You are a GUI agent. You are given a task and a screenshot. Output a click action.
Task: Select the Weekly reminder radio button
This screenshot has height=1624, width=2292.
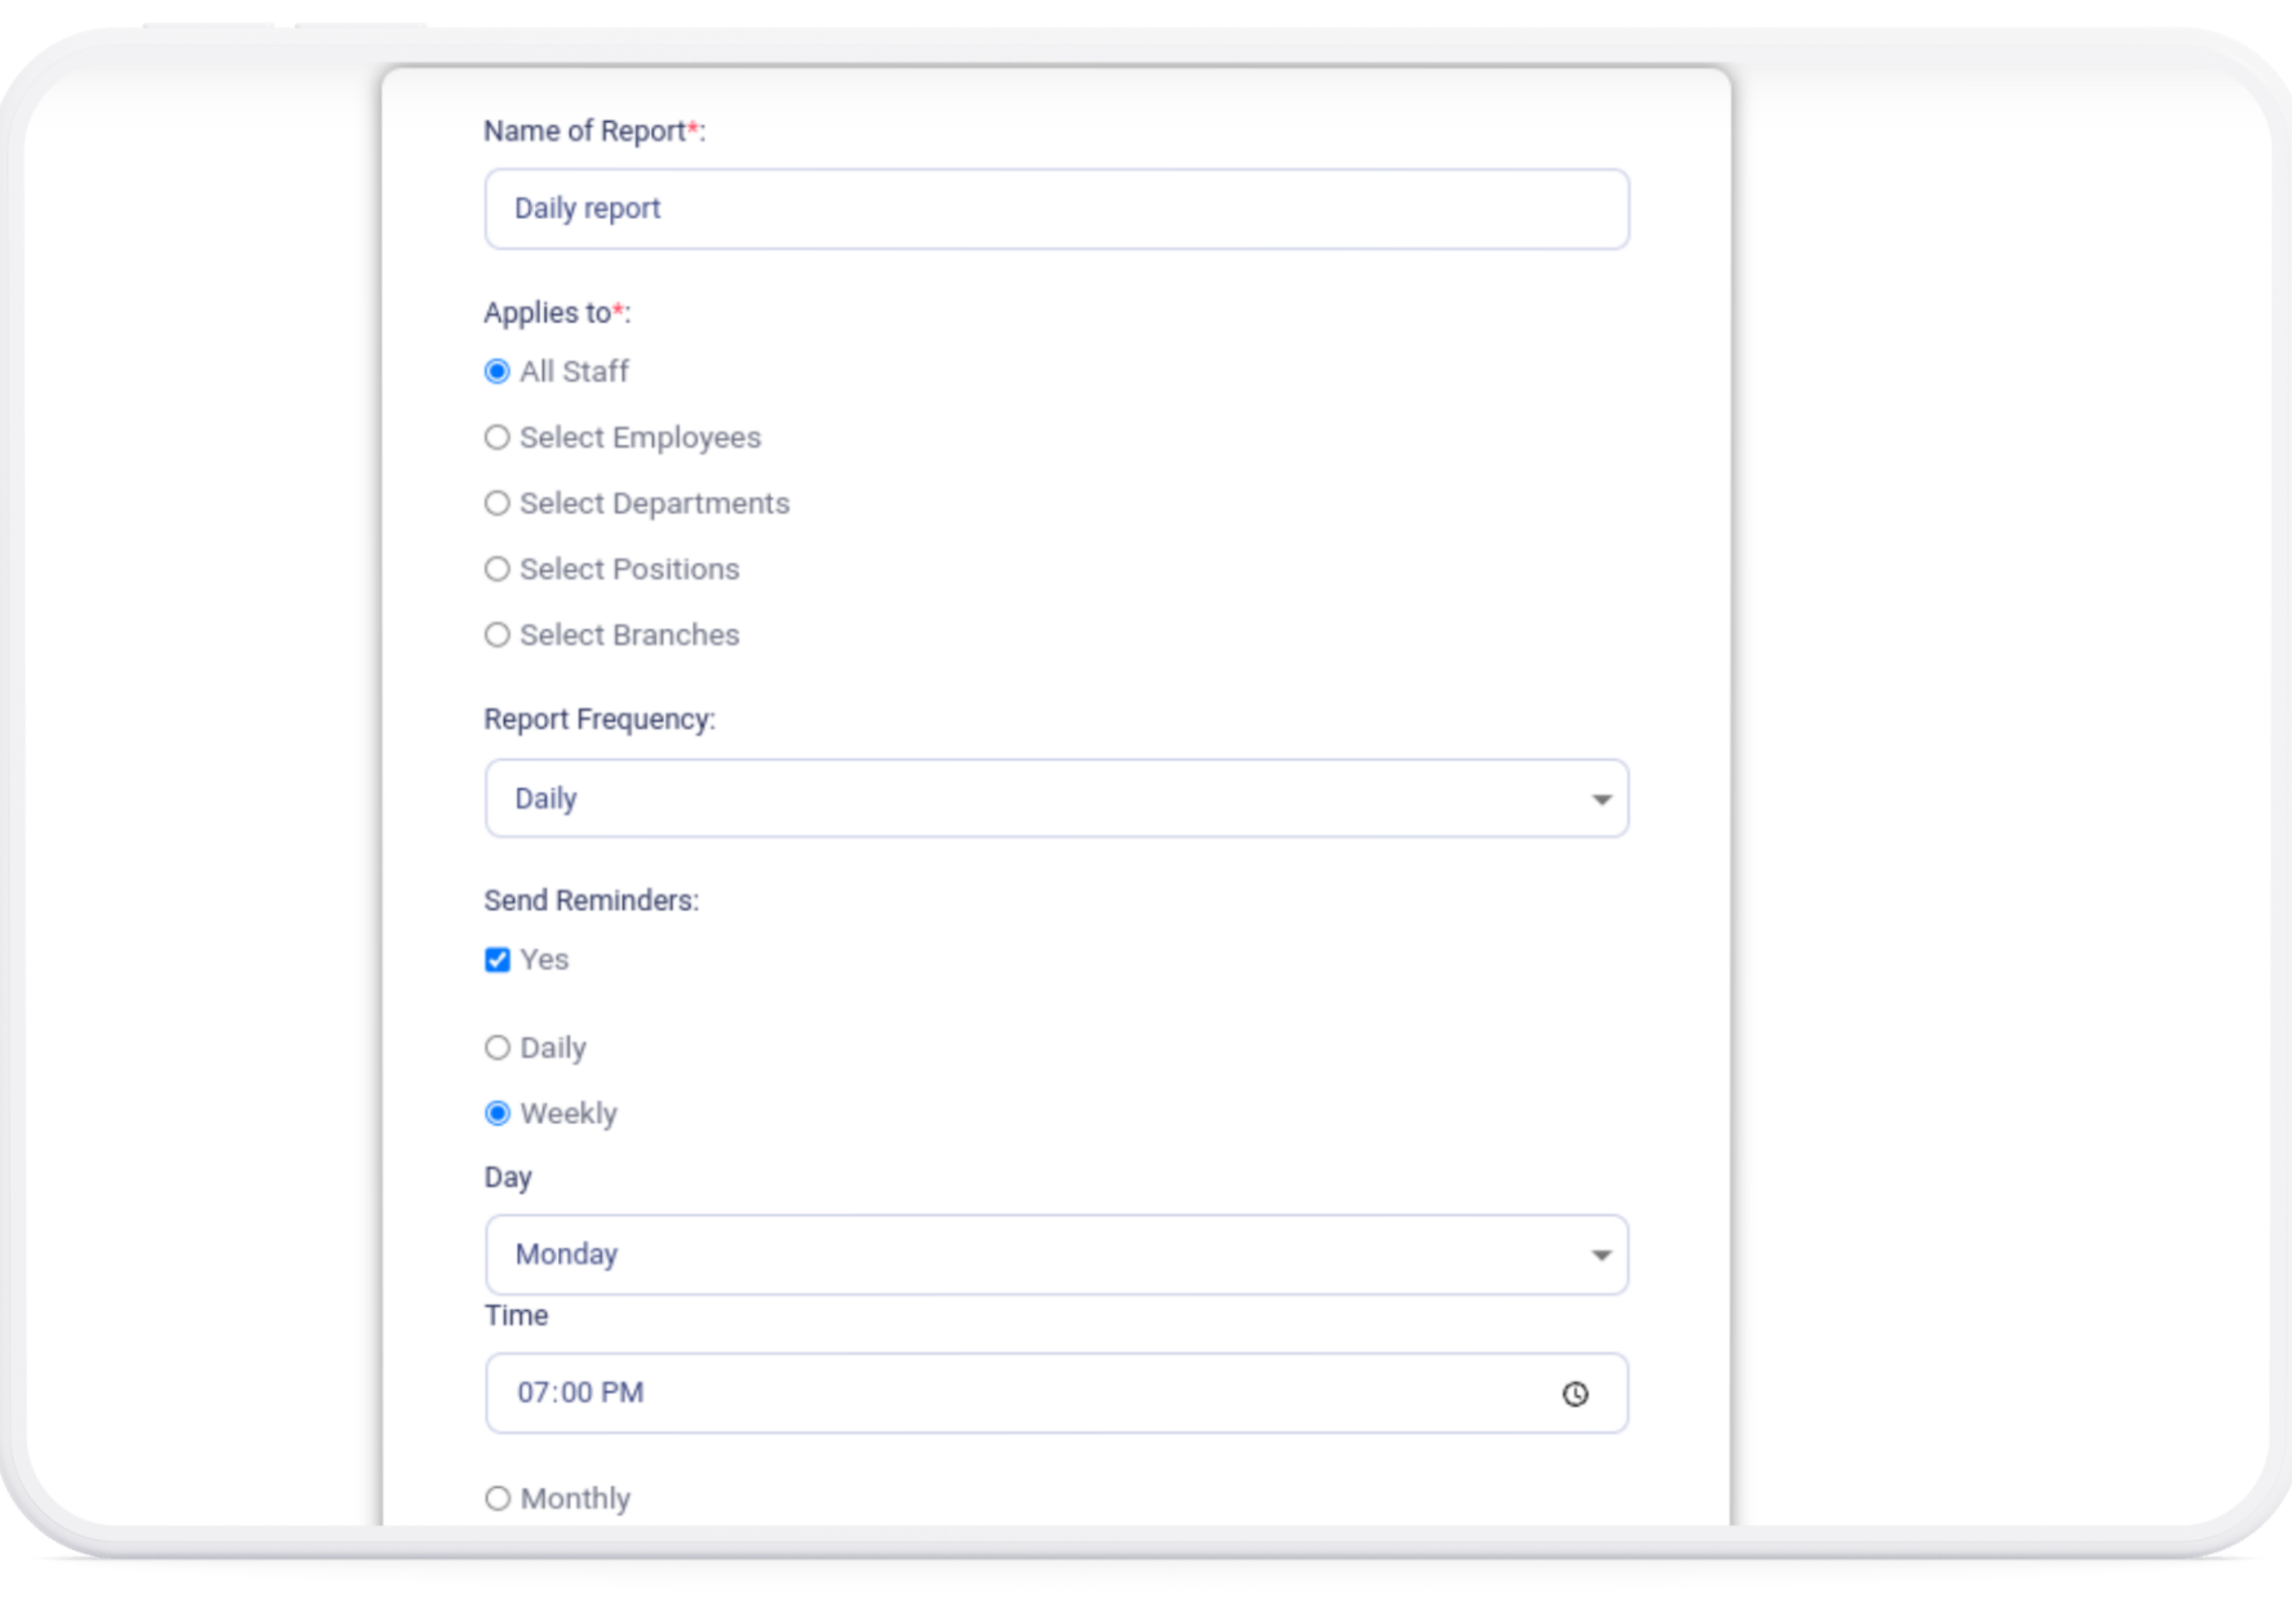click(x=497, y=1114)
